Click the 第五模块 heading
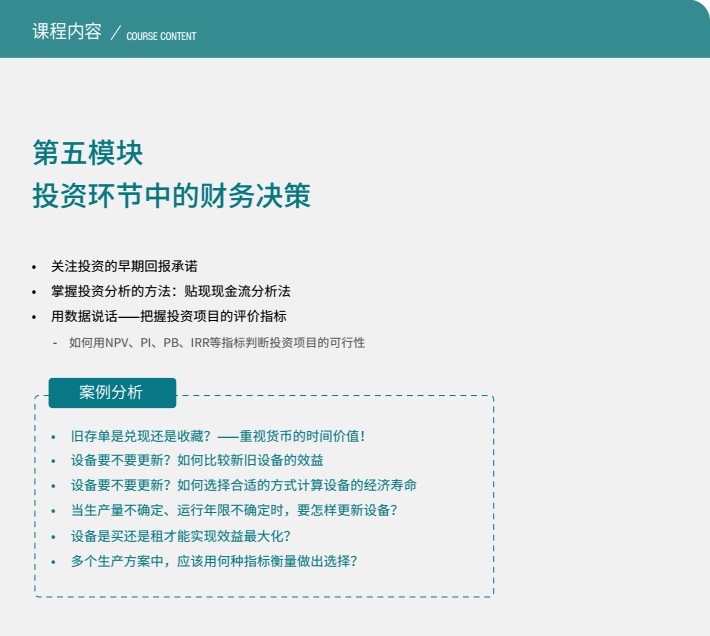This screenshot has width=710, height=636. 88,152
